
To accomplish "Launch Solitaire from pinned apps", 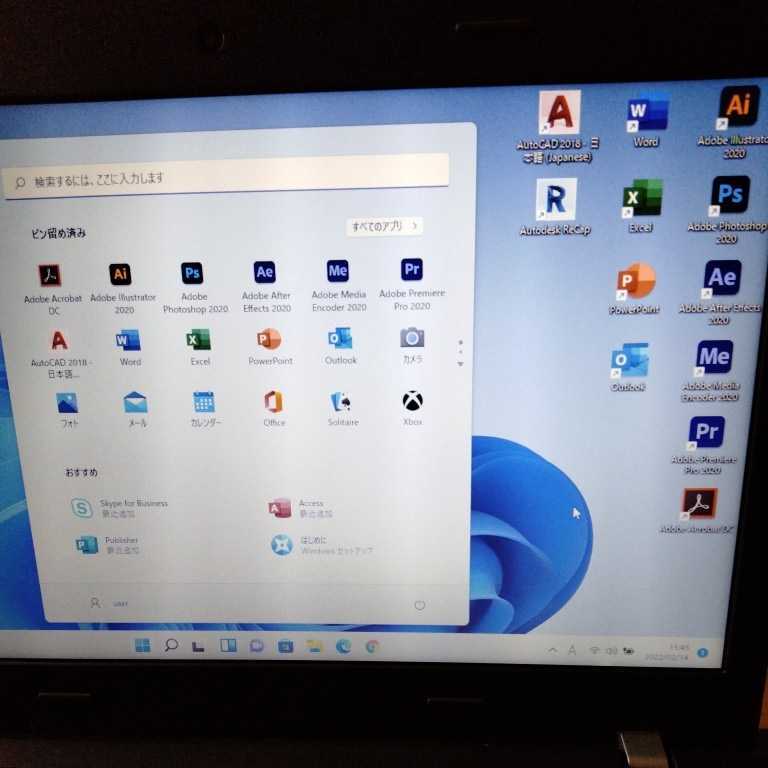I will [x=343, y=408].
